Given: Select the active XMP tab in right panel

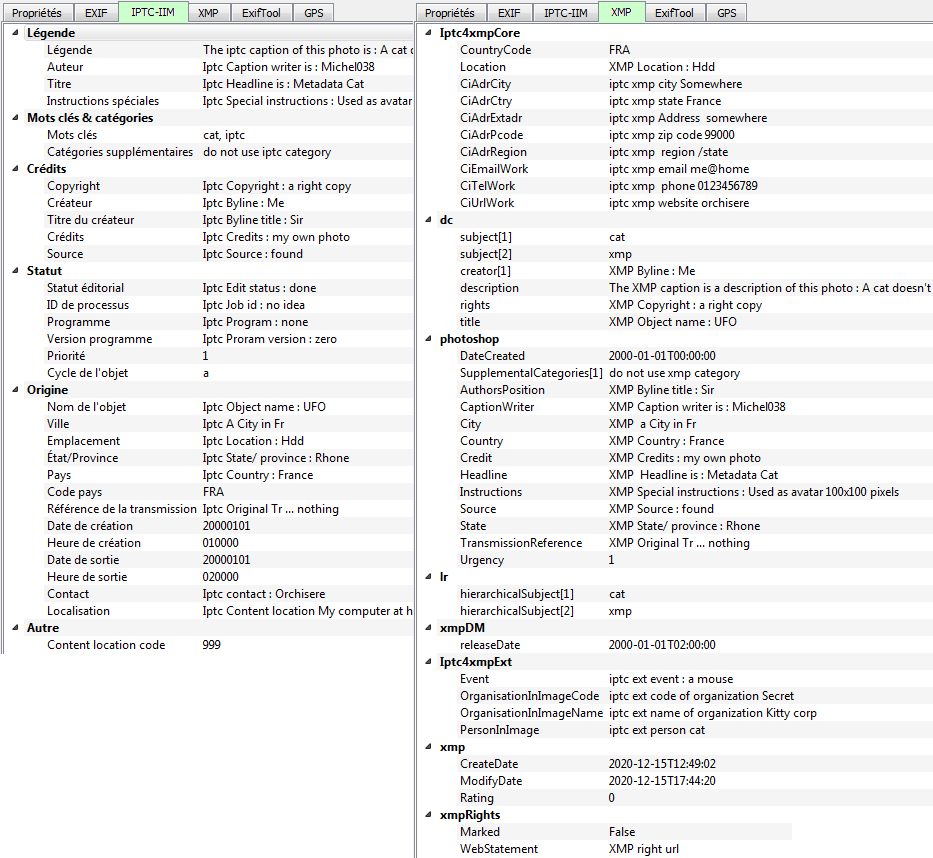Looking at the screenshot, I should [621, 12].
